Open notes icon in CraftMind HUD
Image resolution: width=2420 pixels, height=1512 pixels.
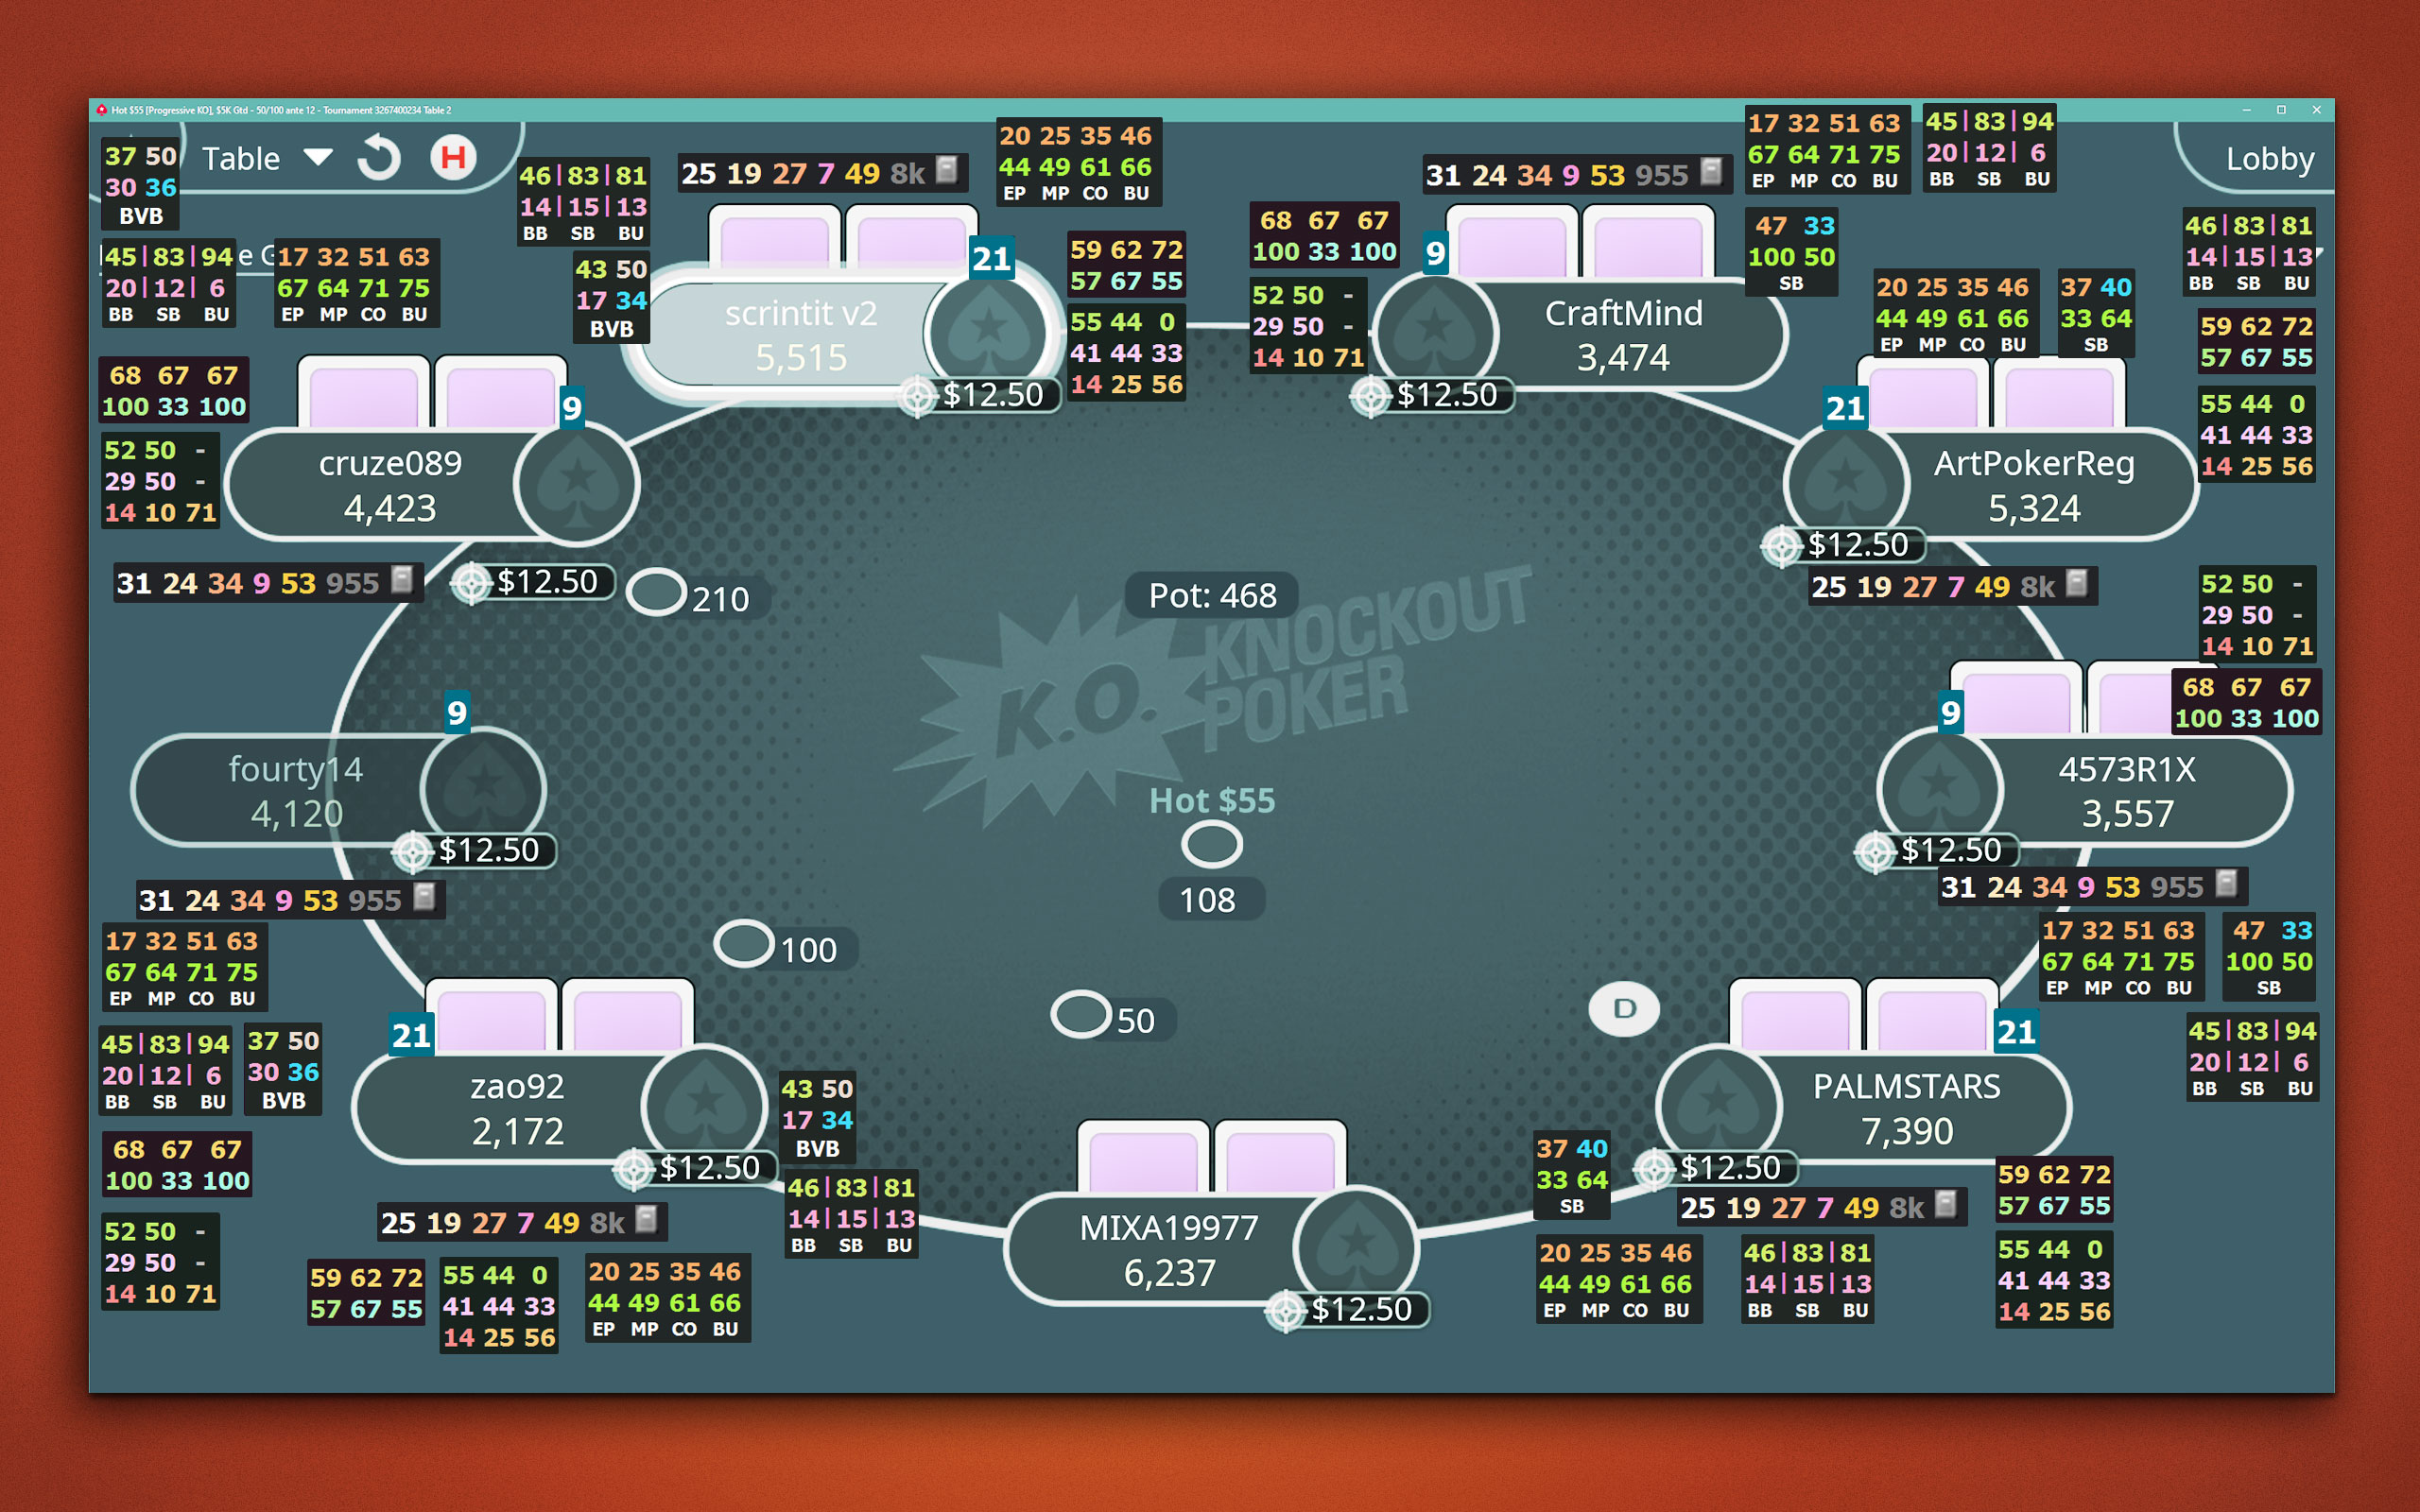(x=1712, y=172)
